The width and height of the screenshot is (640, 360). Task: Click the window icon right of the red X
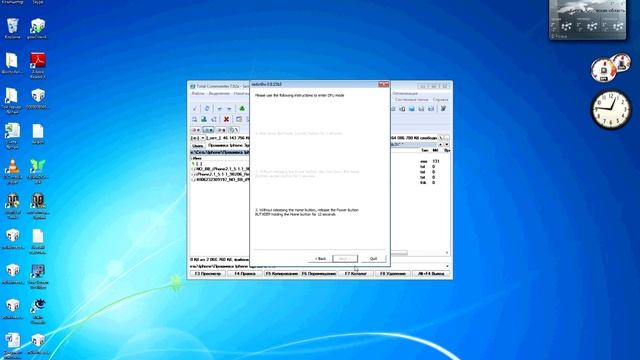(x=239, y=119)
